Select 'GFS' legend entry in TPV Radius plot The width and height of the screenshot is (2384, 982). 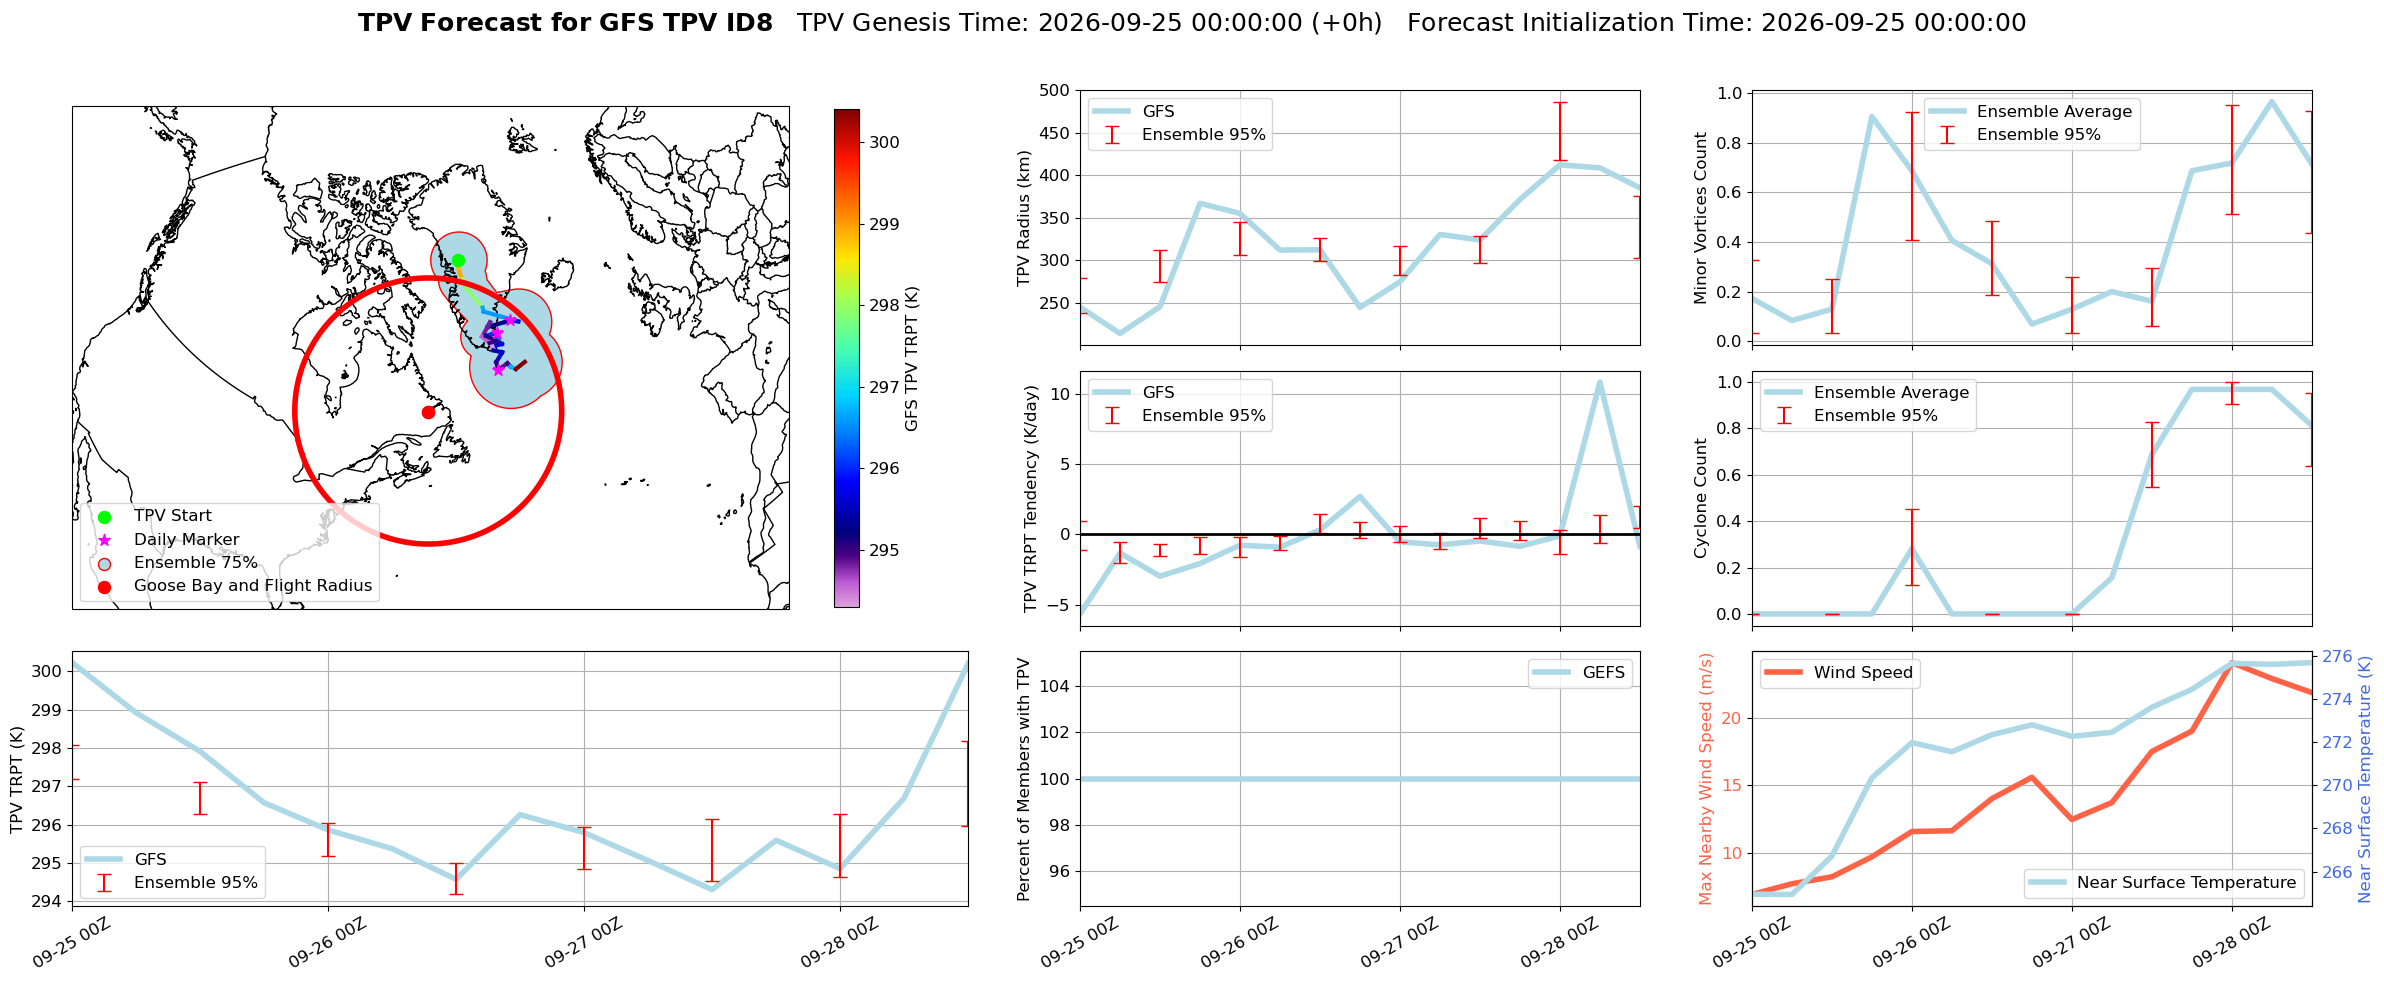coord(1134,112)
